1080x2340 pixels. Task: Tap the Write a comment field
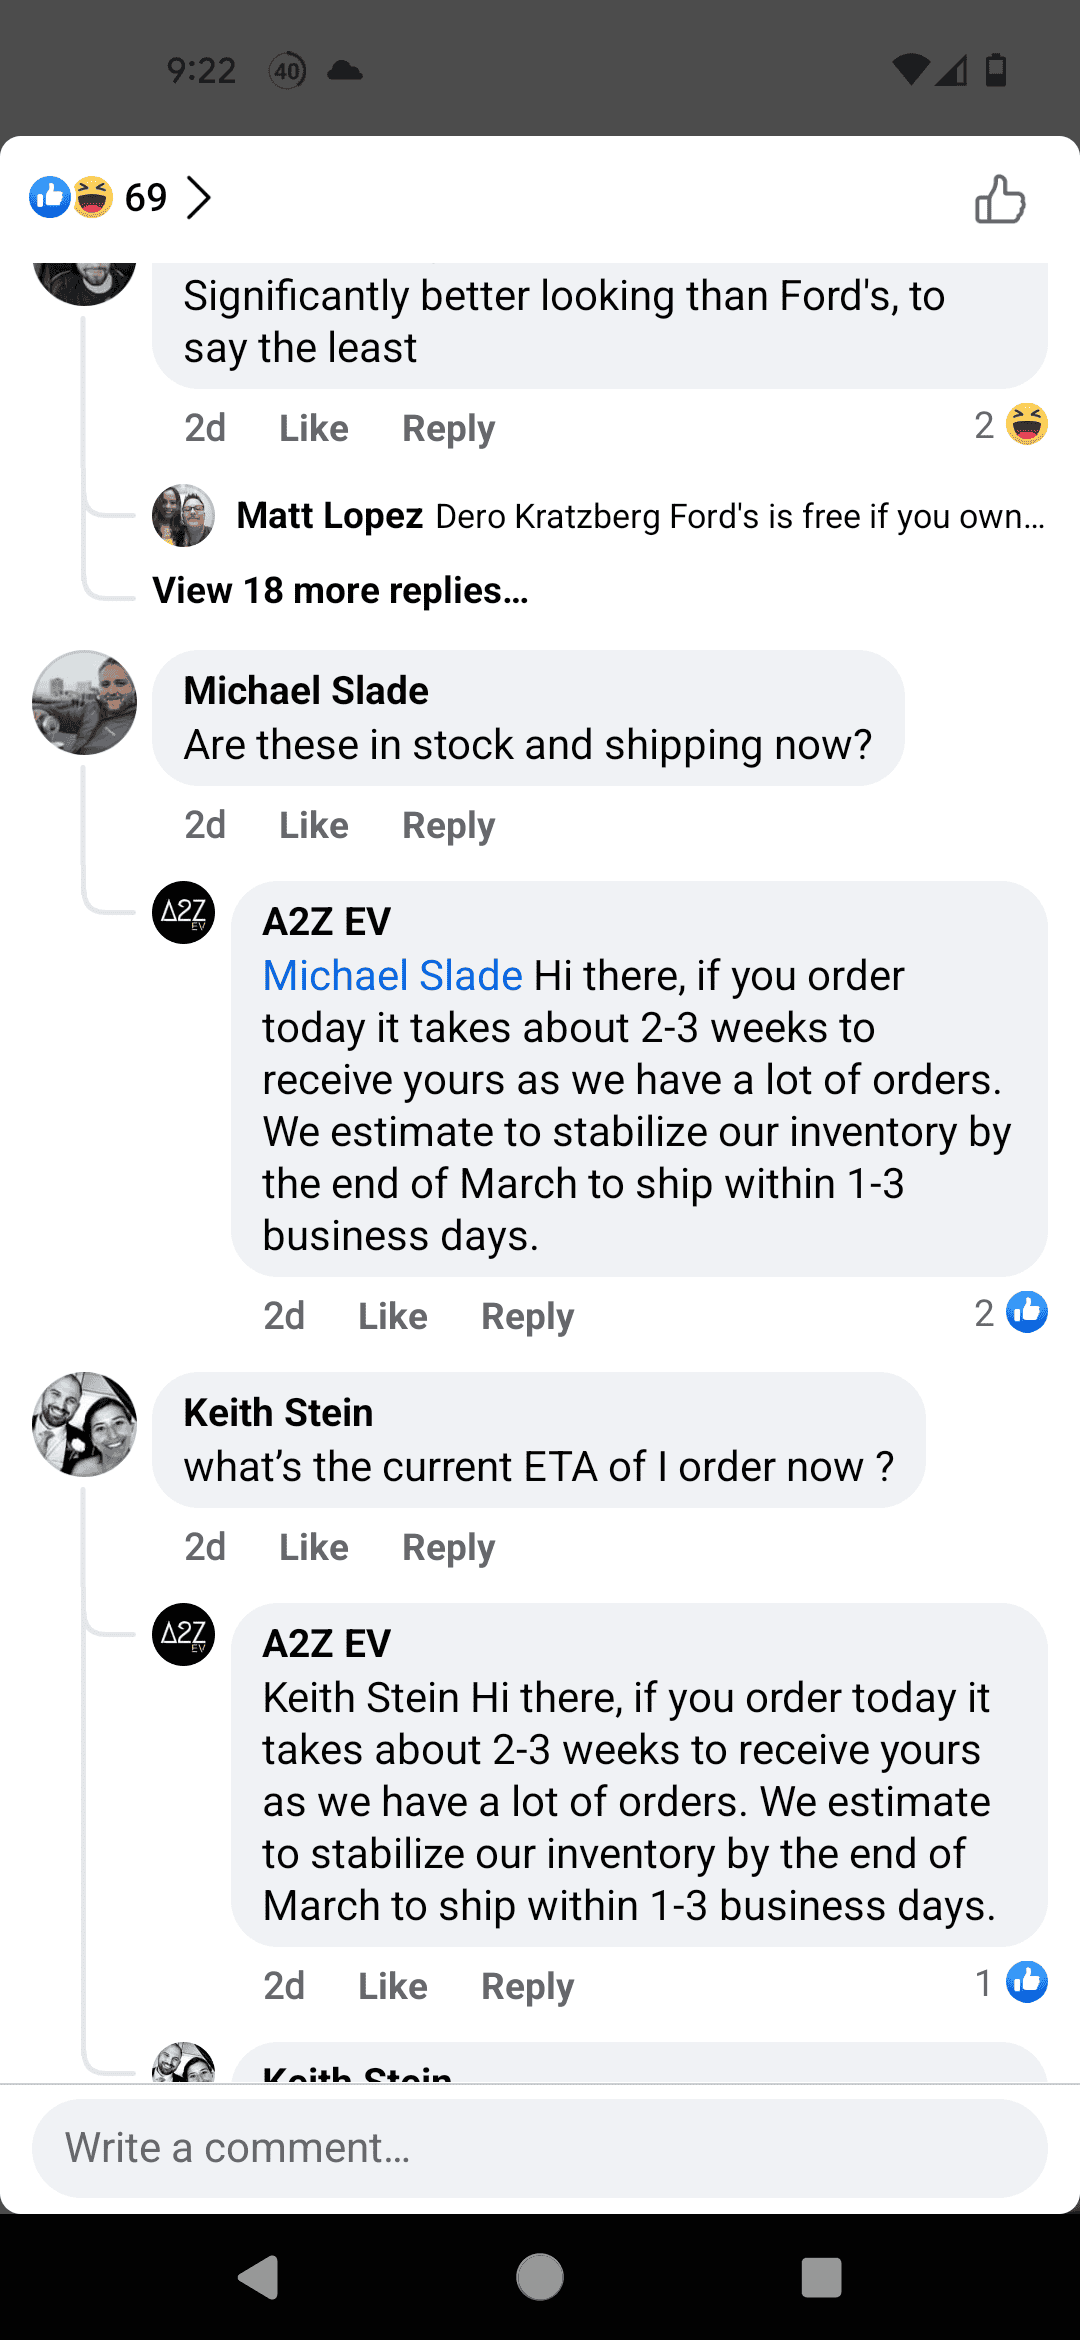540,2146
